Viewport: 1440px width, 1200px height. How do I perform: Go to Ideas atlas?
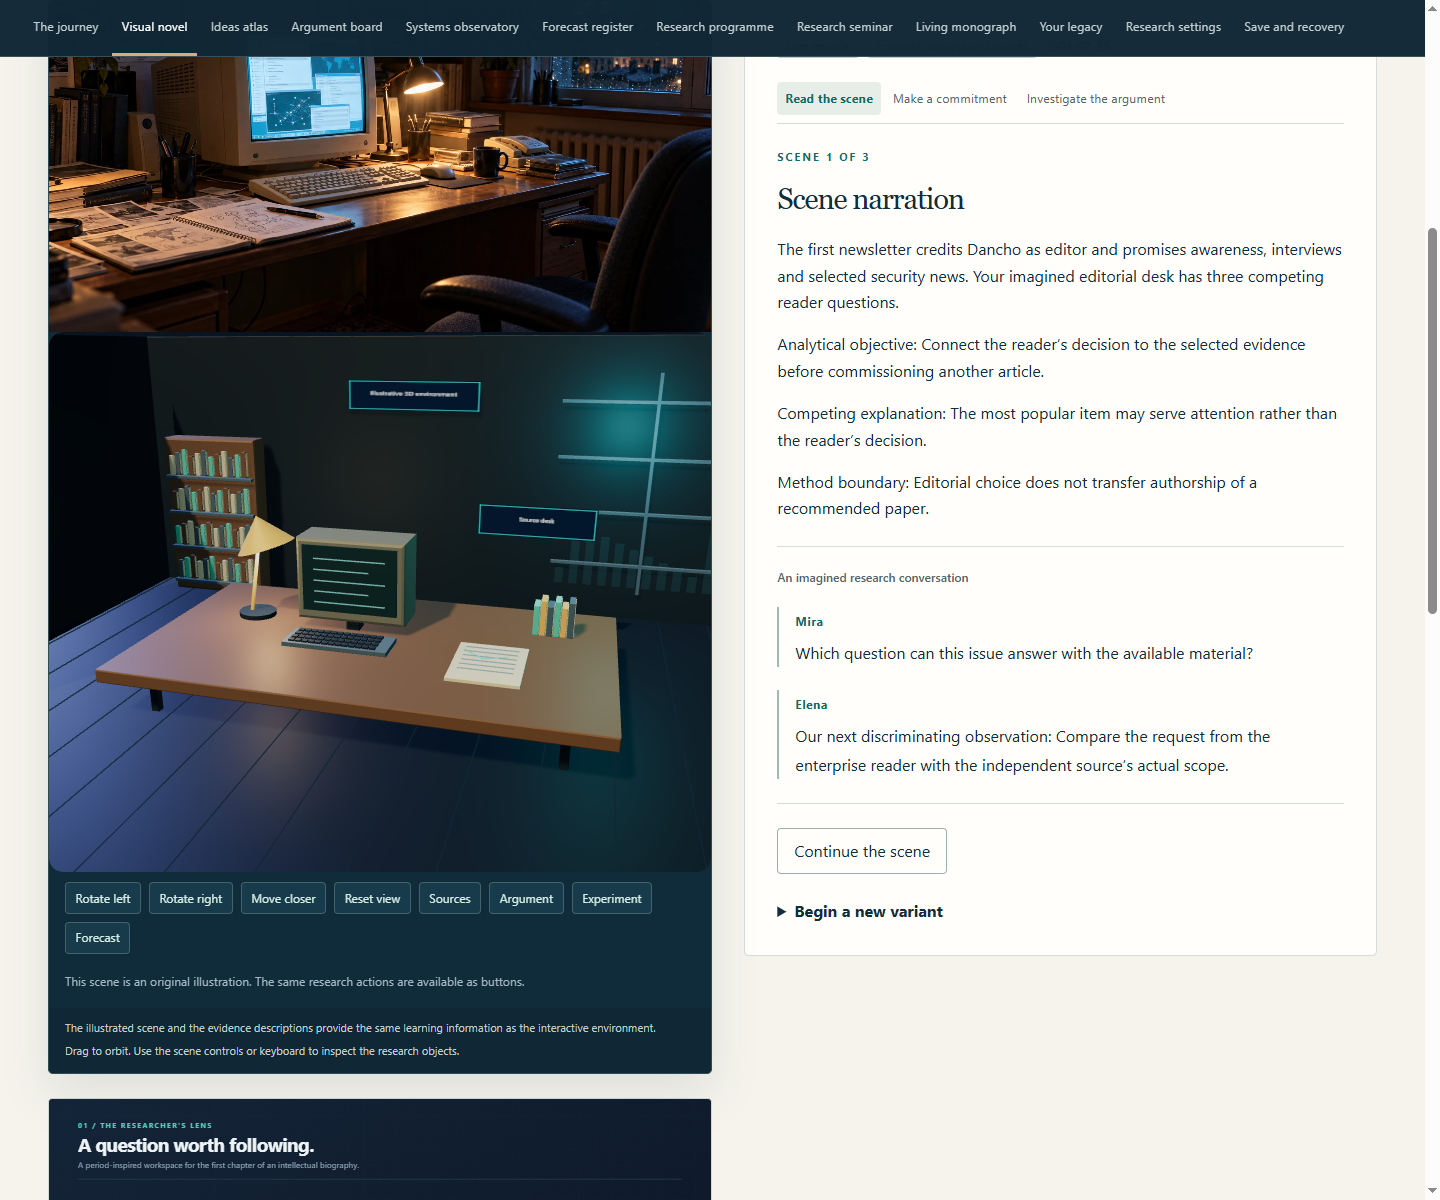tap(239, 27)
